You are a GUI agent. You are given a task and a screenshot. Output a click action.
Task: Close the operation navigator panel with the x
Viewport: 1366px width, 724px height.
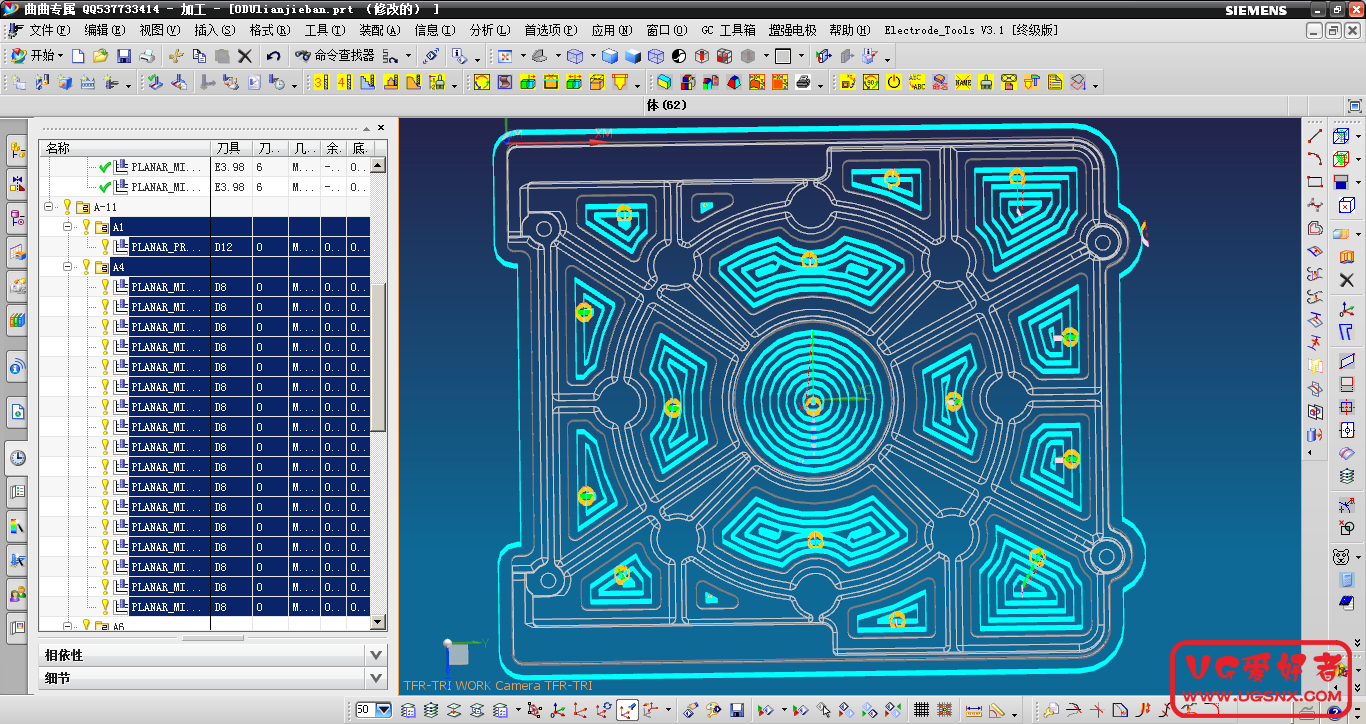[x=380, y=127]
